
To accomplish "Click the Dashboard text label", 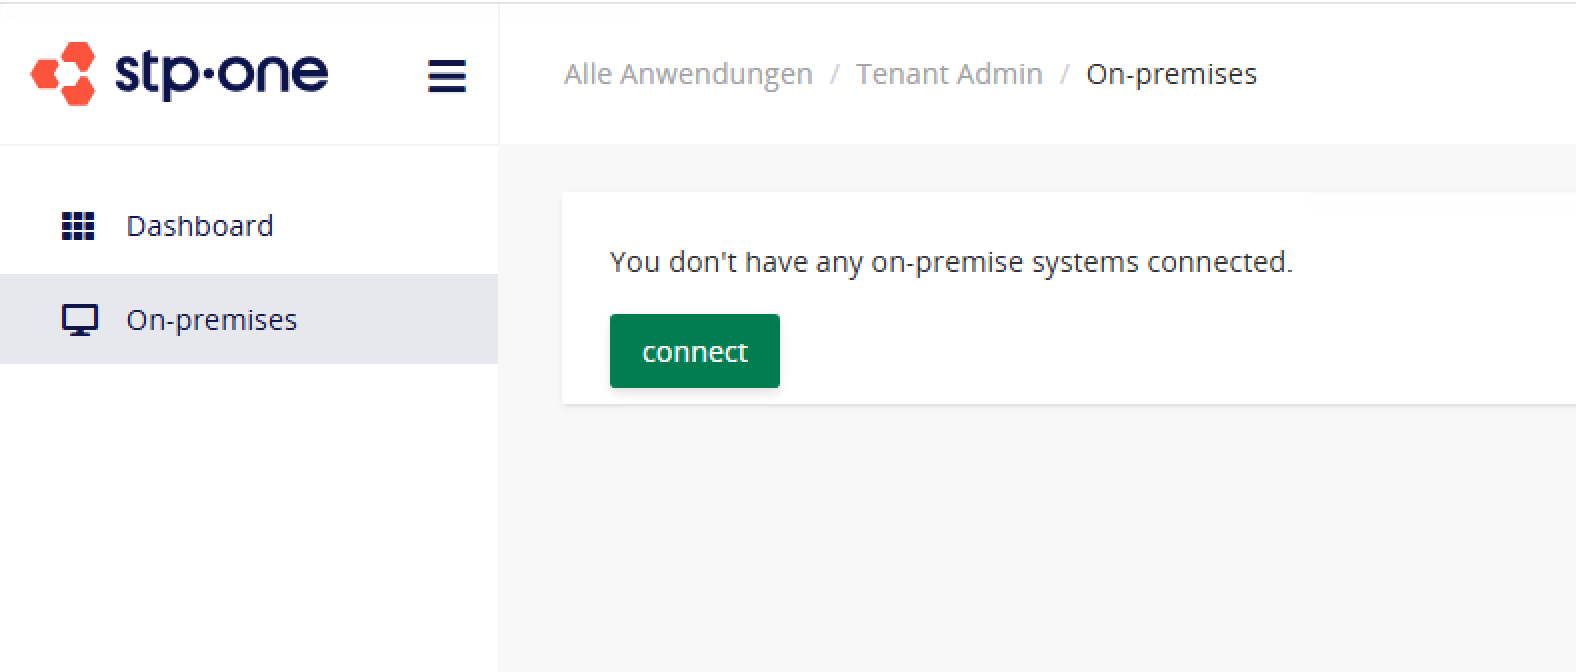I will pyautogui.click(x=199, y=226).
